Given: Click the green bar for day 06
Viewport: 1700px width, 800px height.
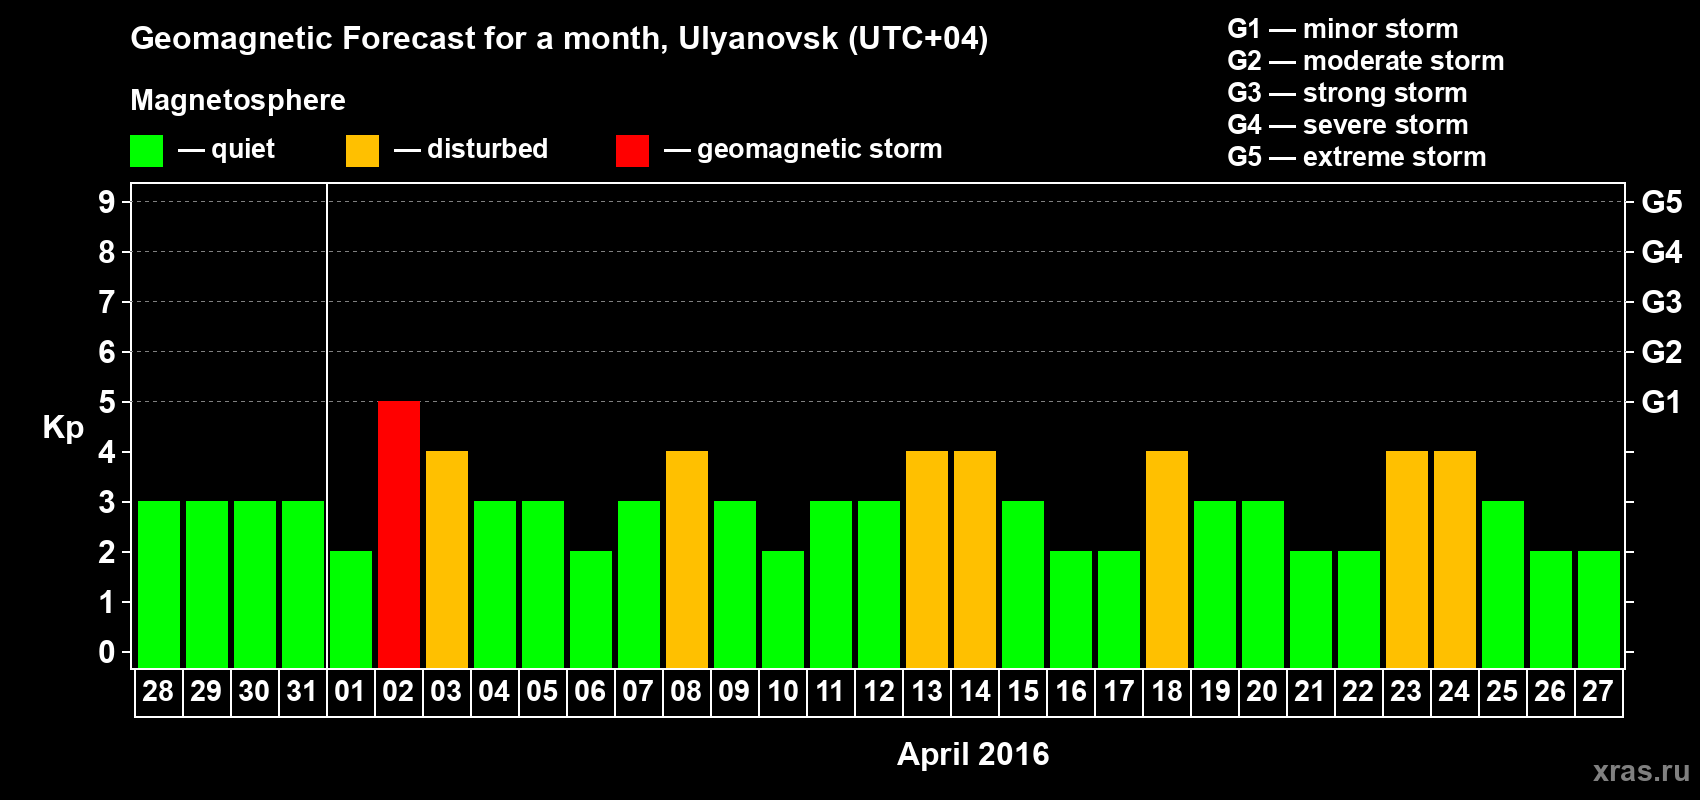Looking at the screenshot, I should tap(591, 609).
